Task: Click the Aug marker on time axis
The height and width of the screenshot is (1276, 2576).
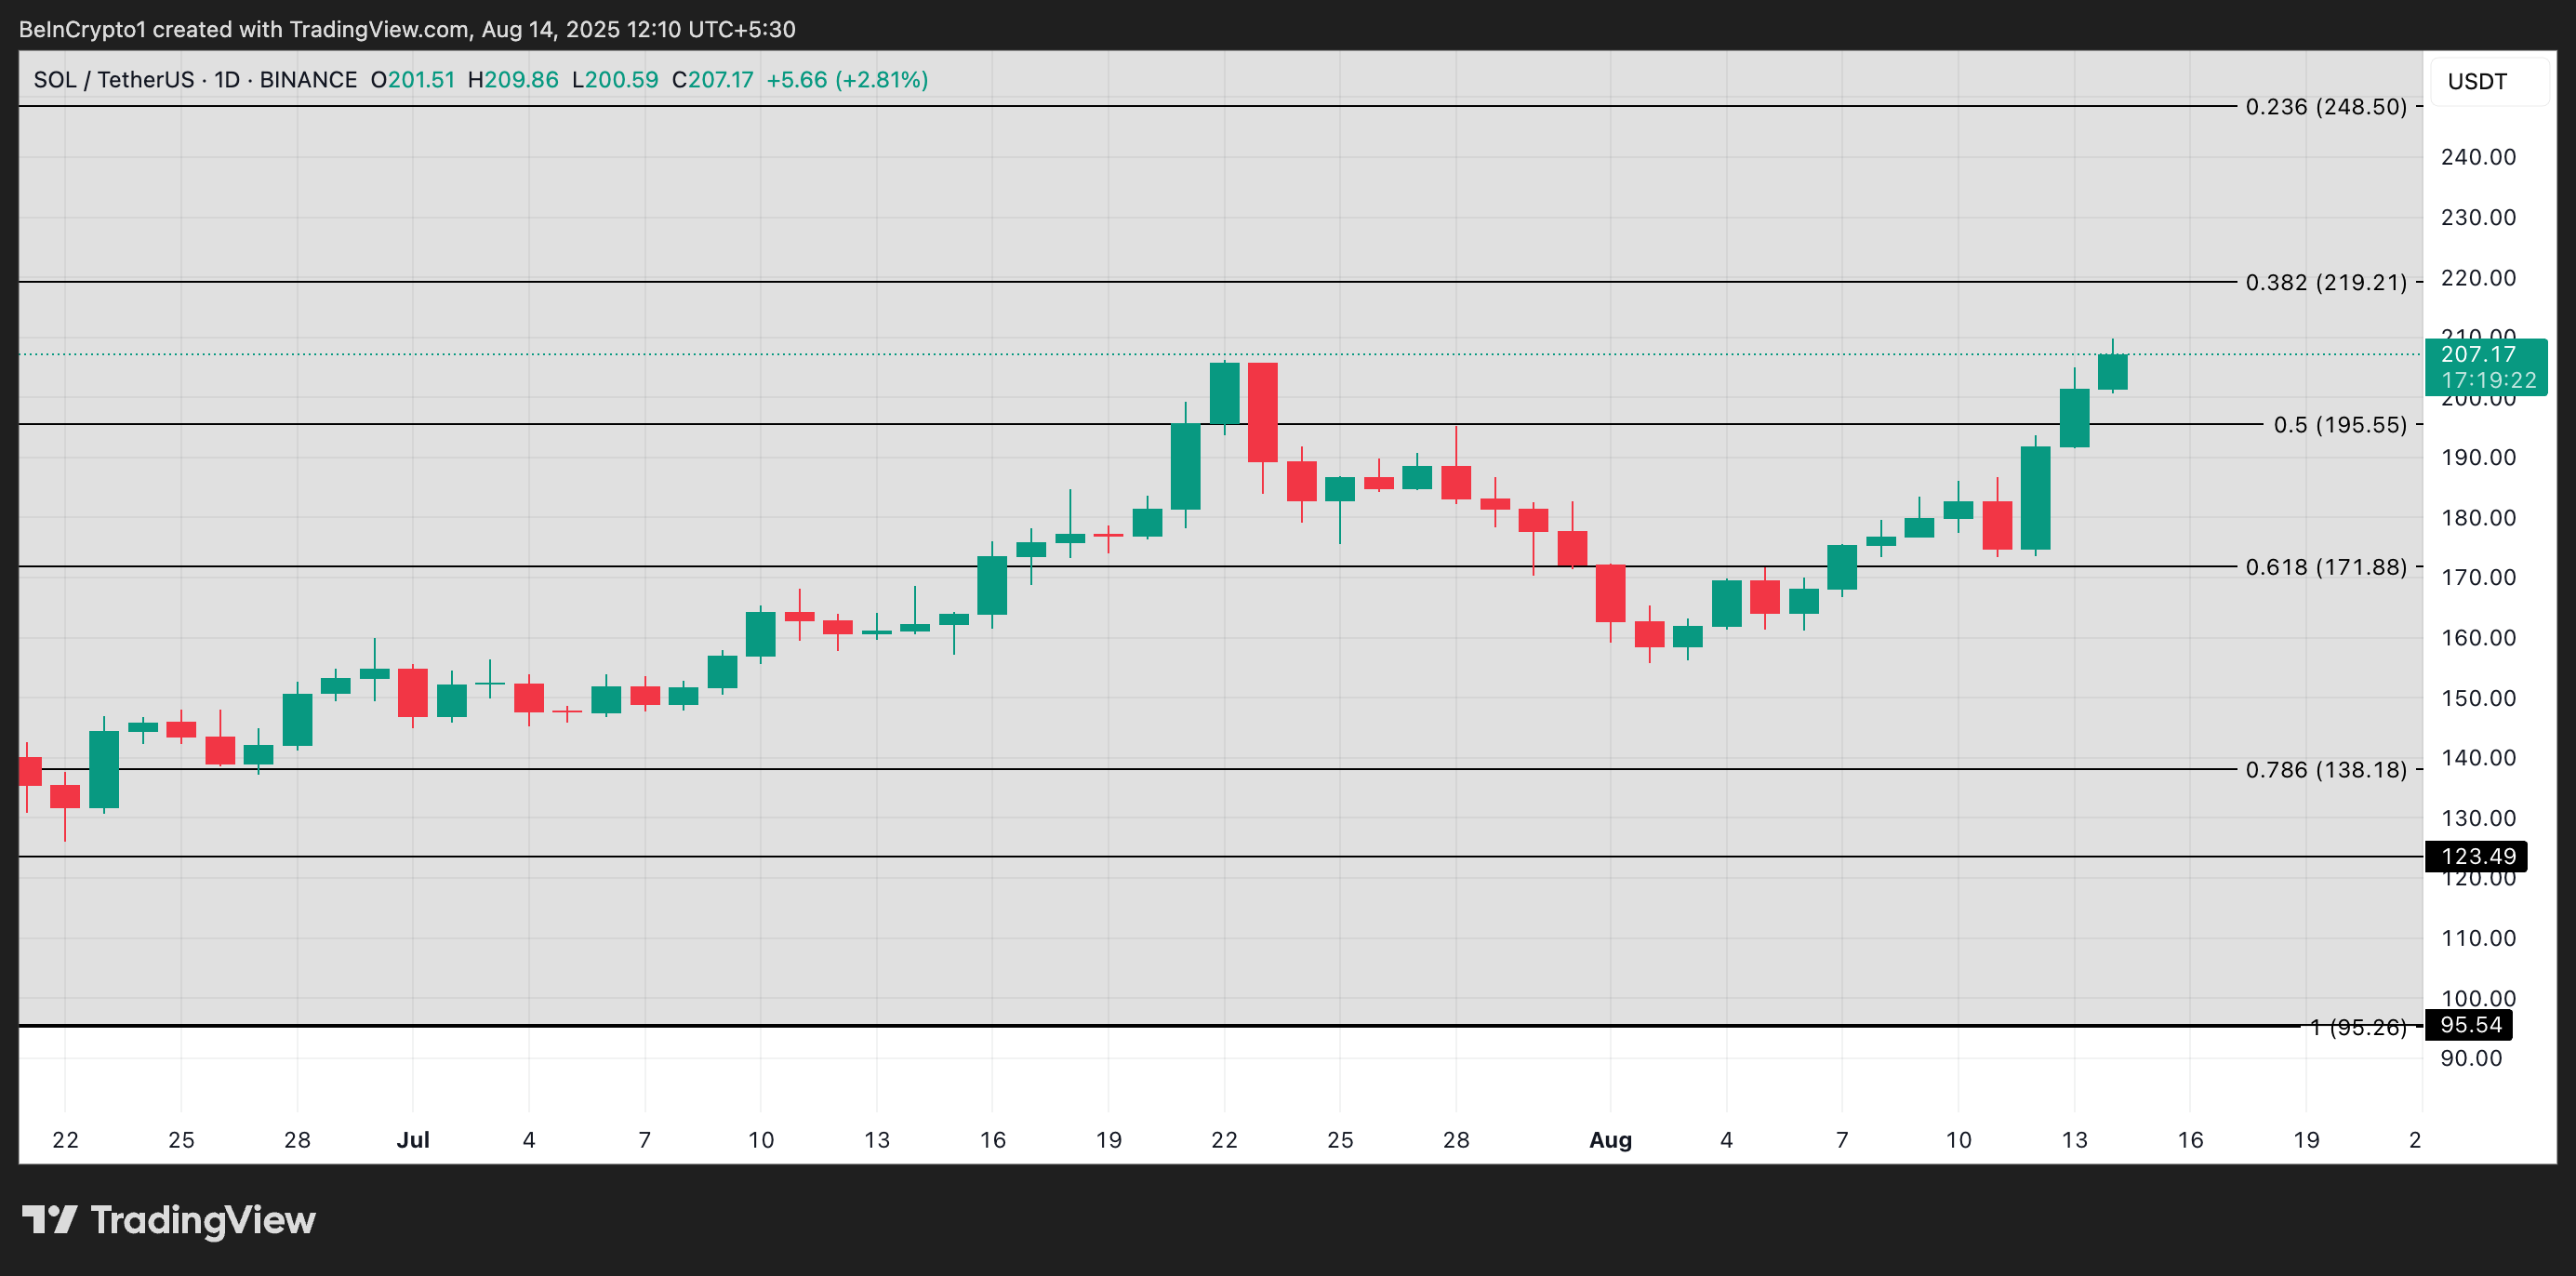Action: point(1610,1139)
